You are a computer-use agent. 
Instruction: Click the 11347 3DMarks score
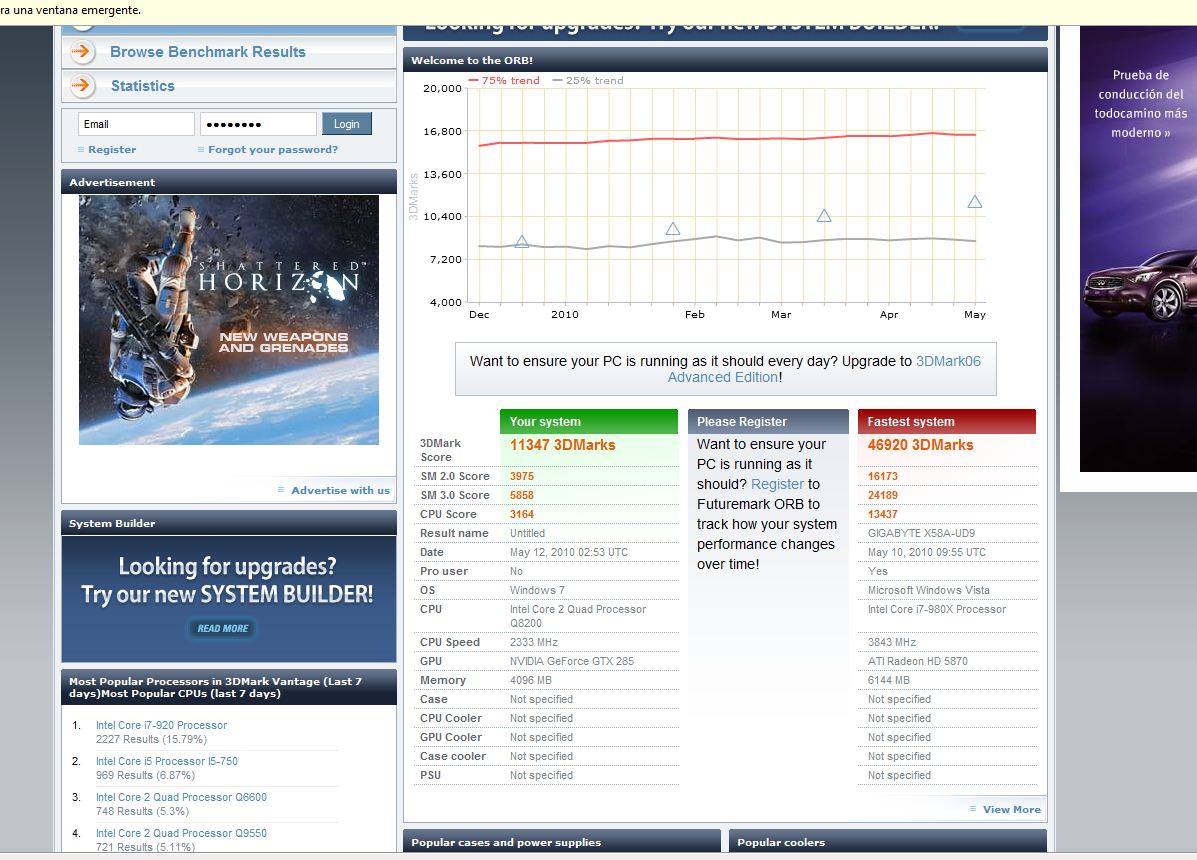point(563,445)
